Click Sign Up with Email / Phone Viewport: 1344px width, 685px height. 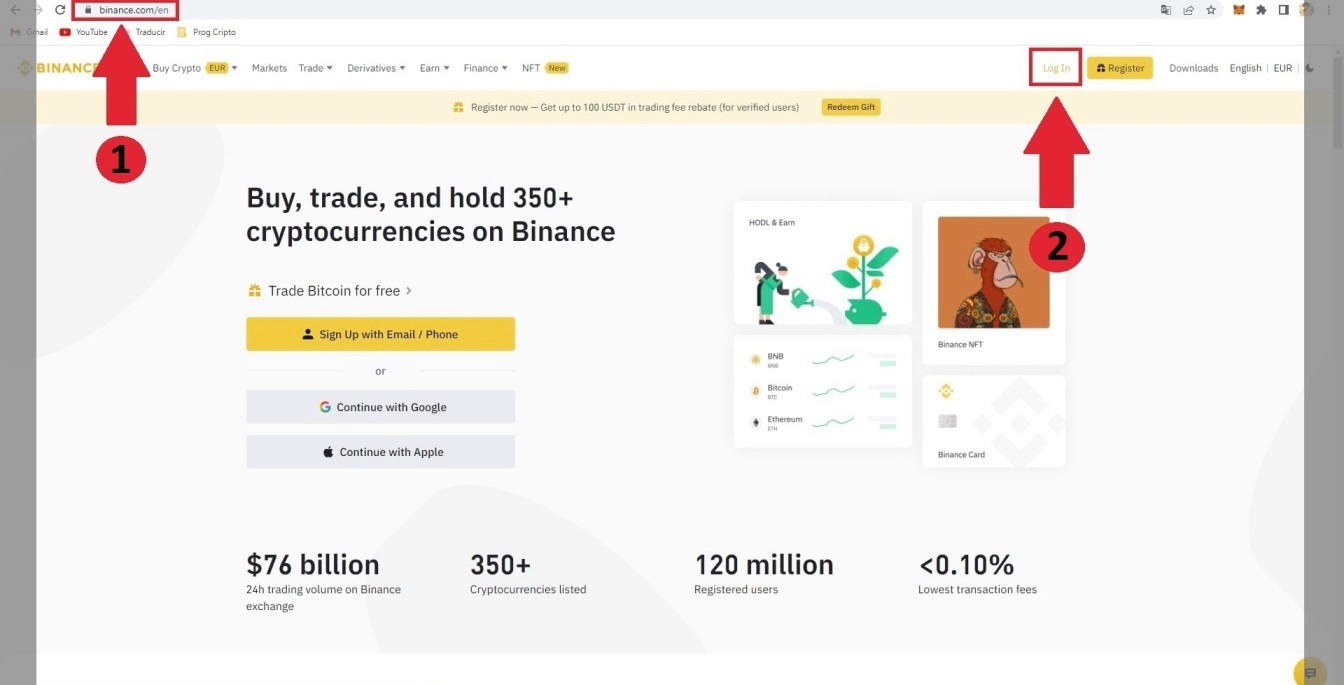click(x=380, y=334)
